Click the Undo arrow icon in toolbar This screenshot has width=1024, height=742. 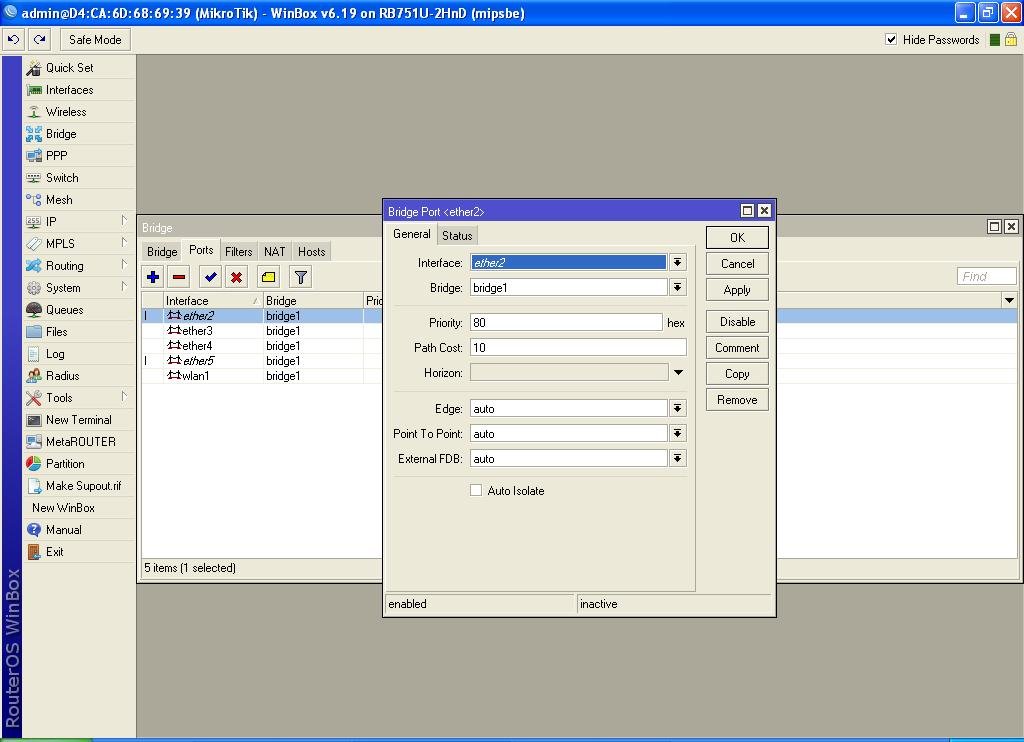pyautogui.click(x=14, y=40)
